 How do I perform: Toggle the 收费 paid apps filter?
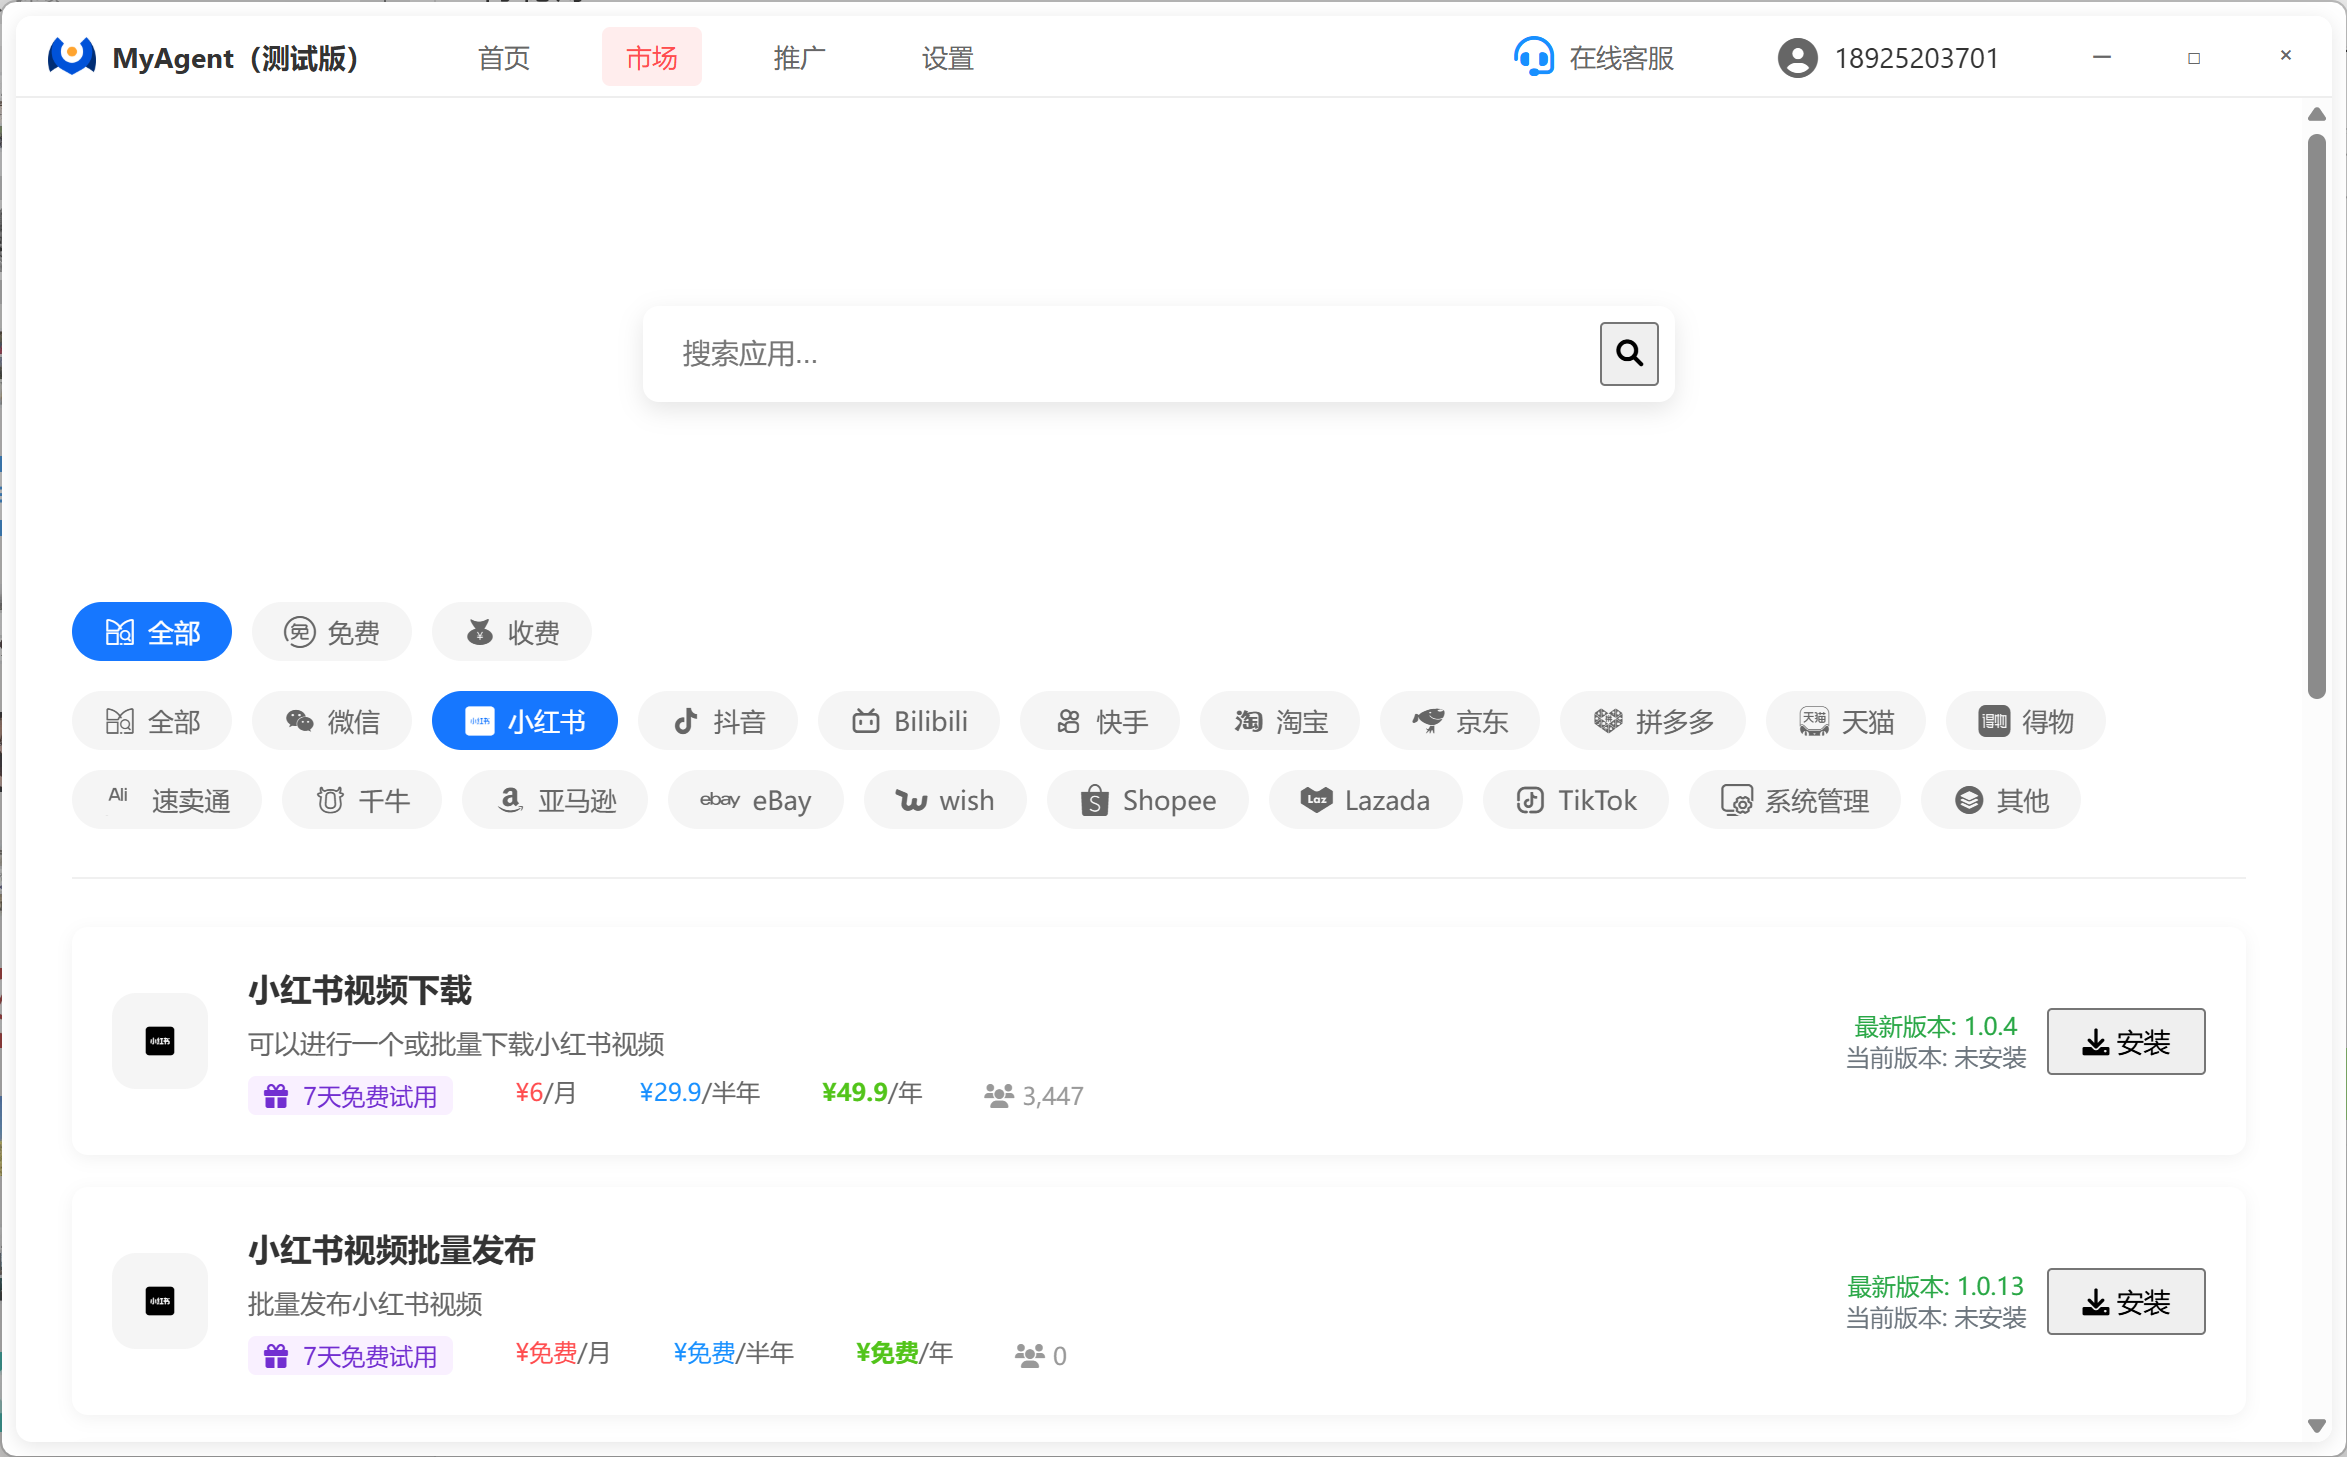click(511, 632)
